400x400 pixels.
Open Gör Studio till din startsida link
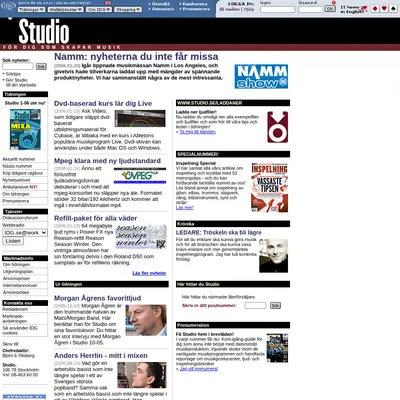tap(20, 83)
